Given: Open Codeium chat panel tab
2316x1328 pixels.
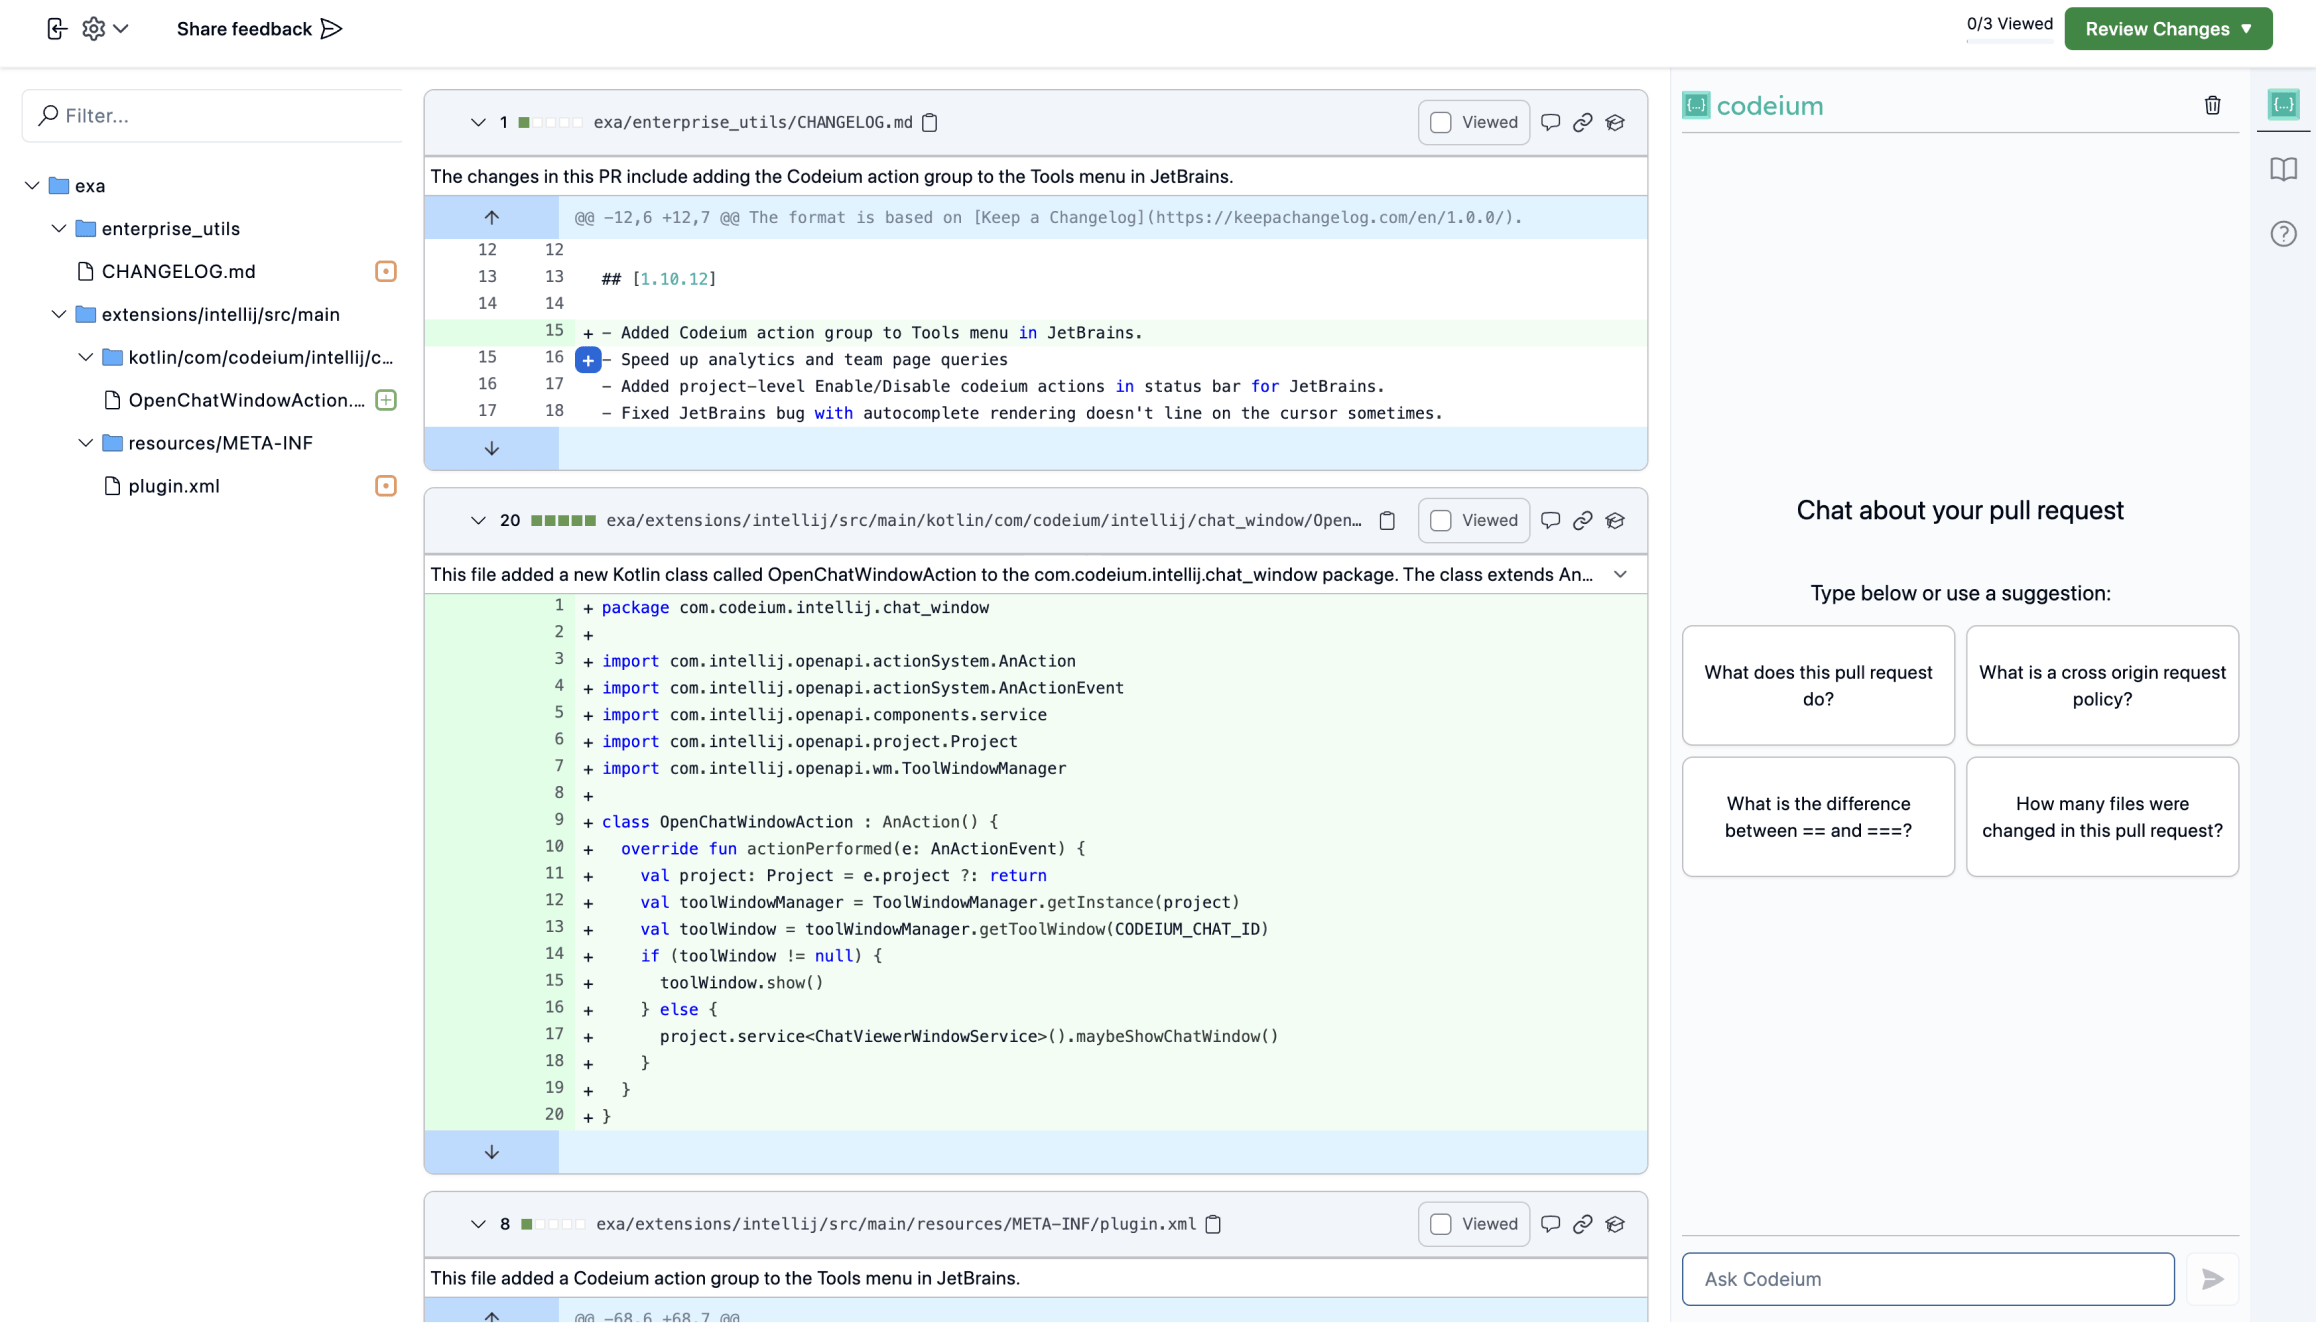Looking at the screenshot, I should point(2284,105).
